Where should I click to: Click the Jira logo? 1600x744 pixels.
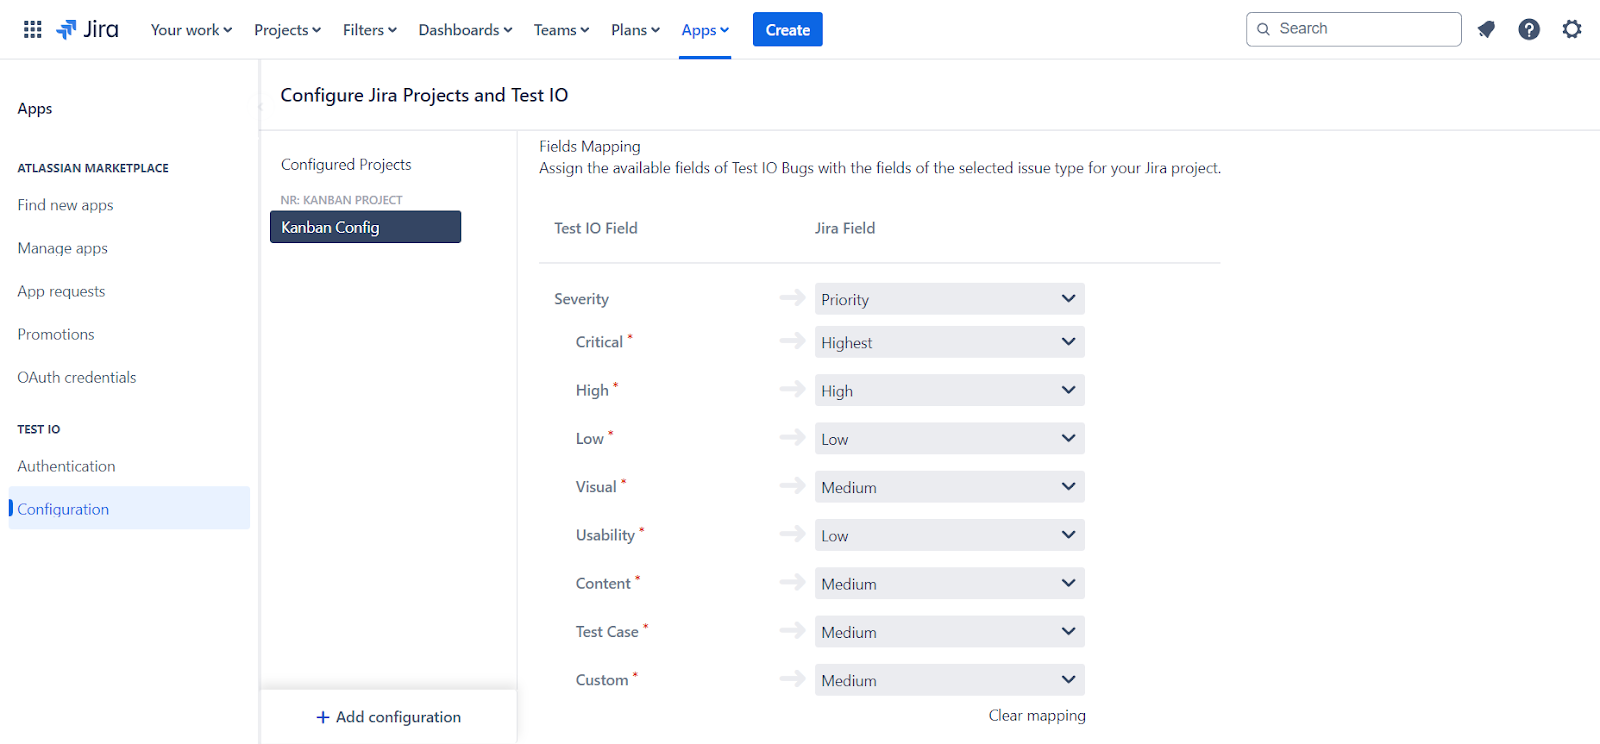(87, 30)
